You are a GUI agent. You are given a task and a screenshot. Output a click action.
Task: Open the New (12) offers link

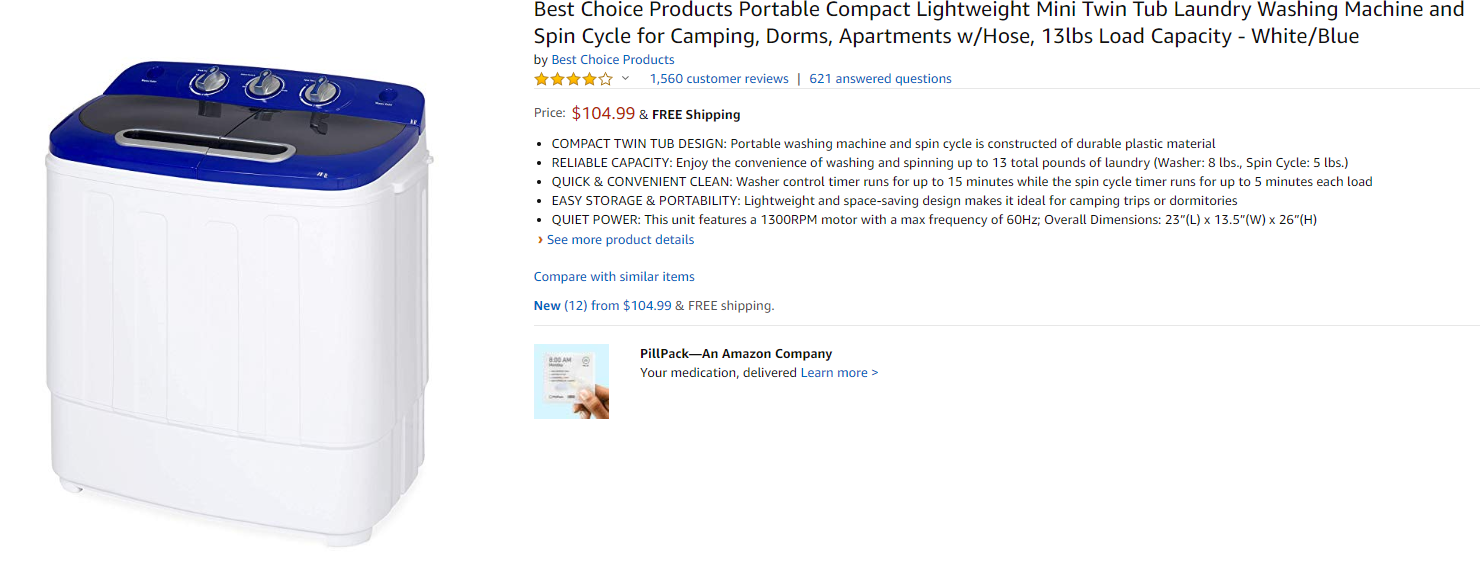pyautogui.click(x=561, y=306)
